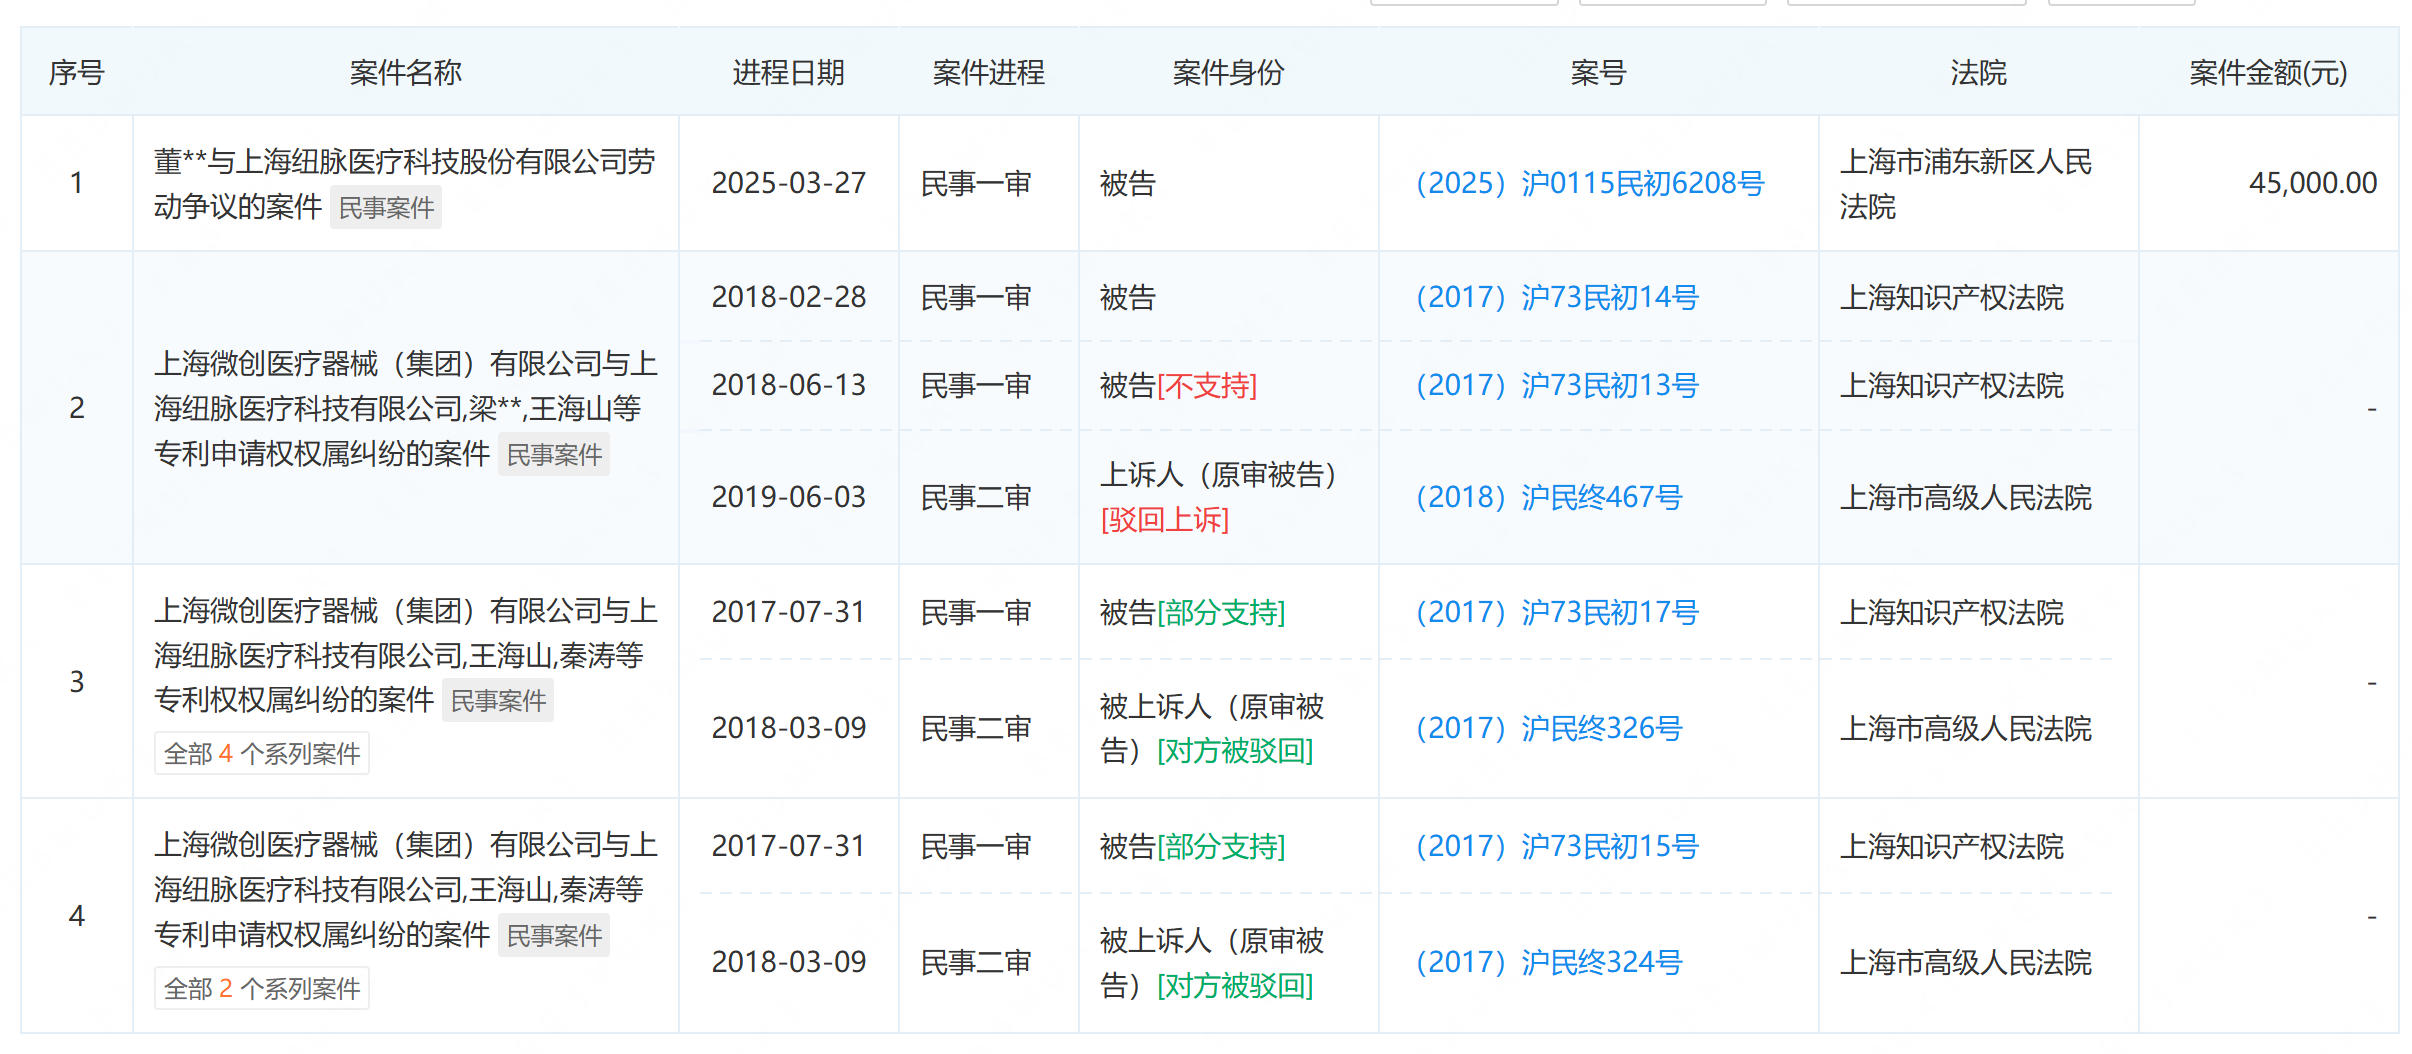Open case link (2018)沪民终467号
The height and width of the screenshot is (1054, 2412).
[1549, 497]
